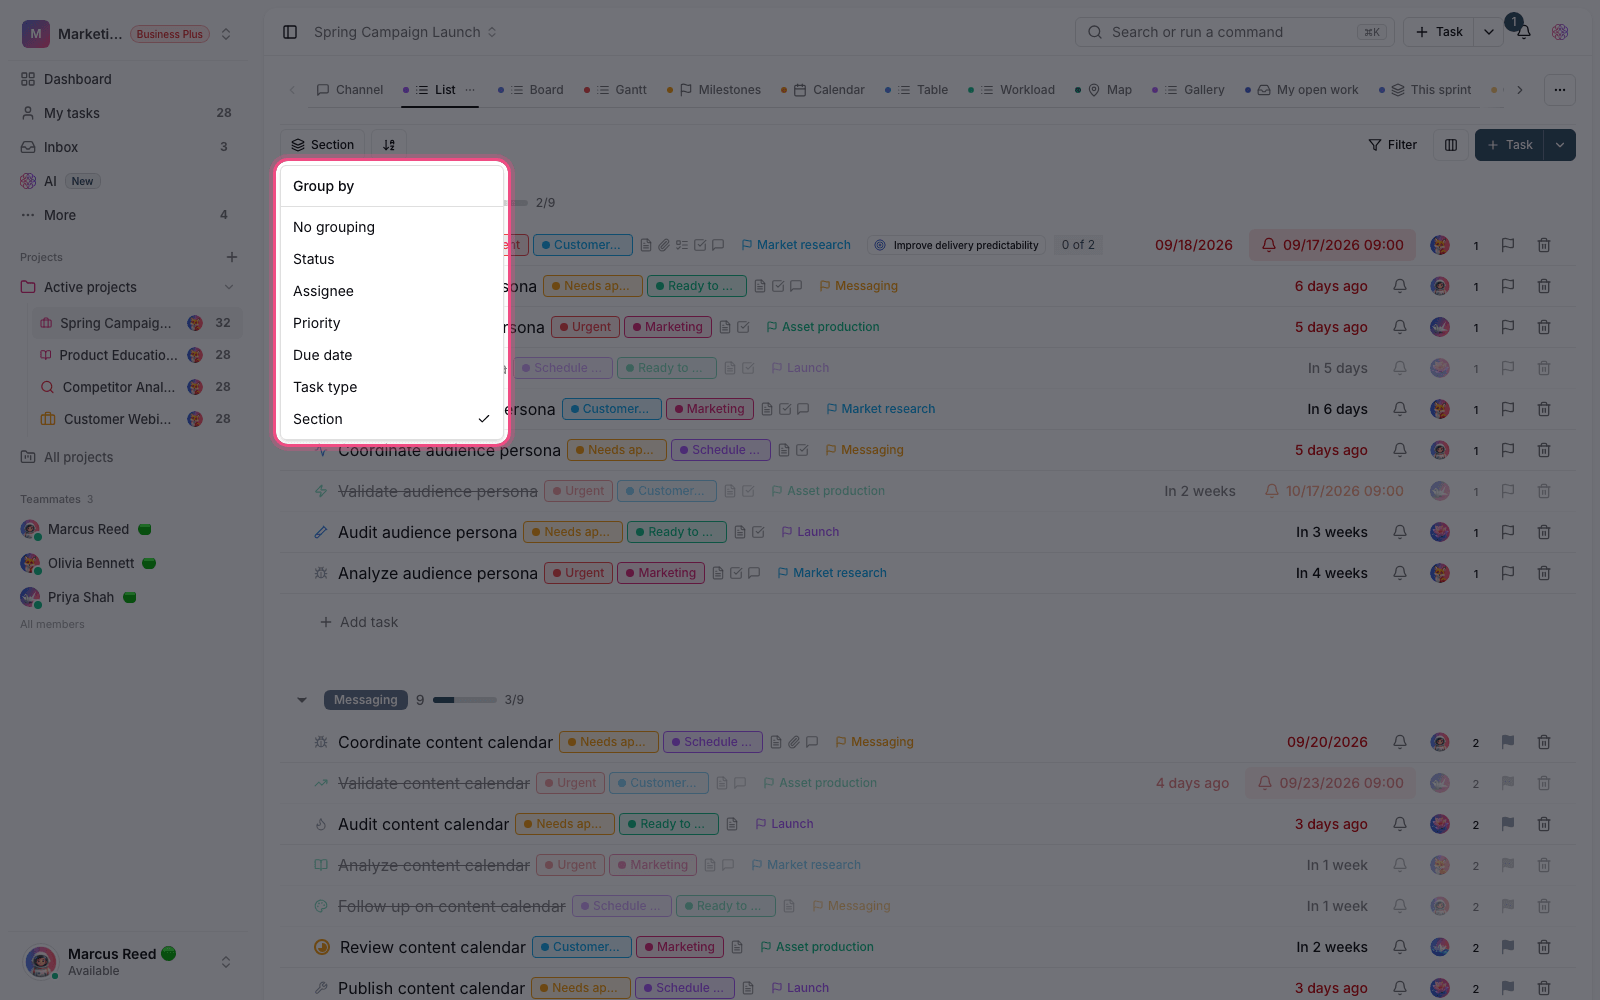Click the Messaging section progress bar

tap(465, 700)
